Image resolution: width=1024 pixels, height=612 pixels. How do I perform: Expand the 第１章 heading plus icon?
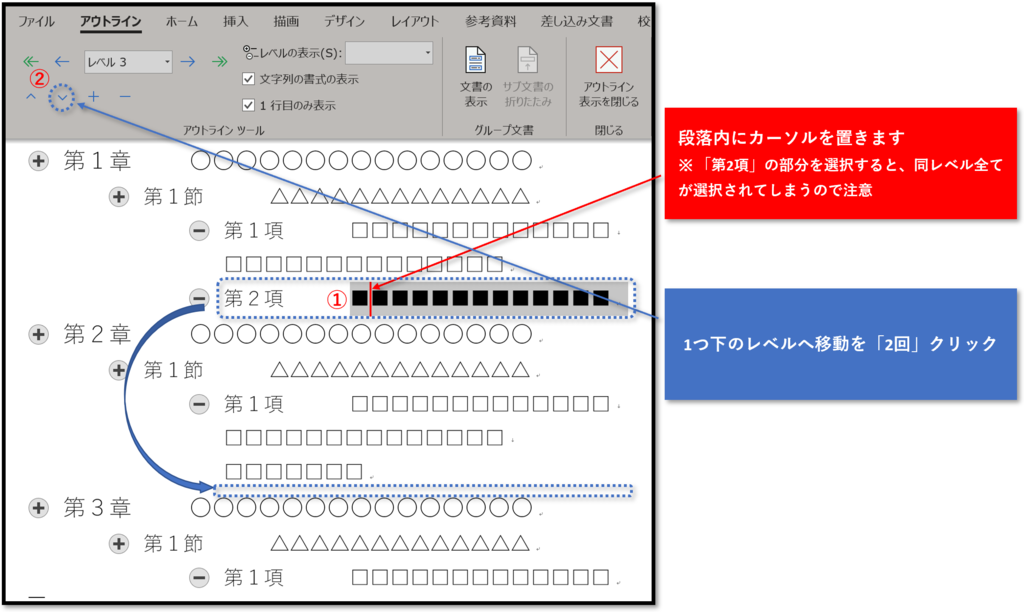[x=38, y=160]
